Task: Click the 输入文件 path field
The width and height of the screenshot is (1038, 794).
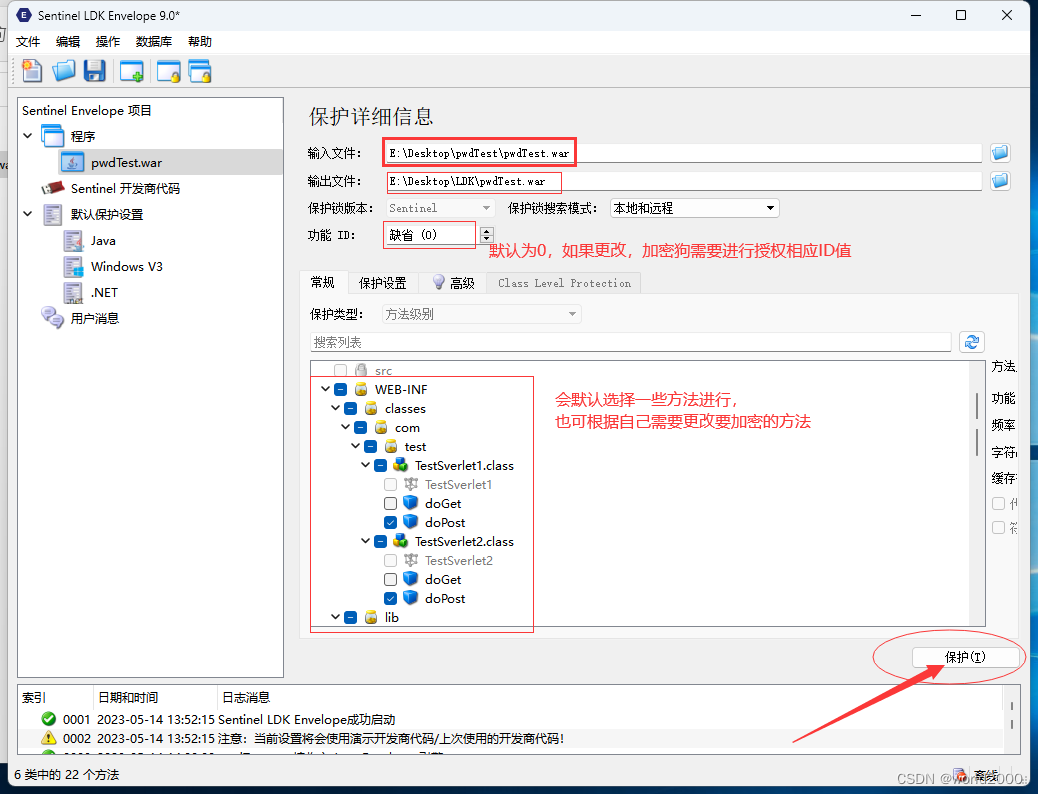Action: [683, 153]
